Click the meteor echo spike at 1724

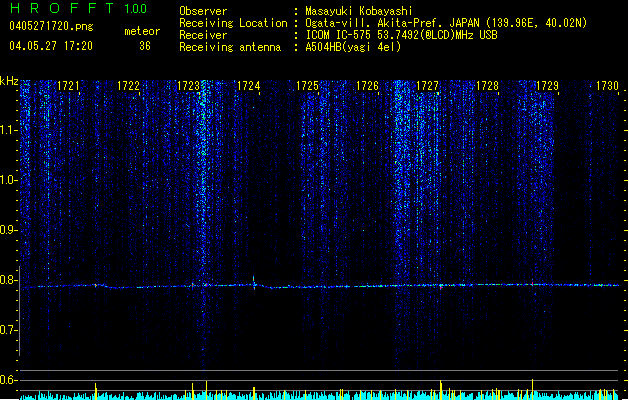pos(254,282)
